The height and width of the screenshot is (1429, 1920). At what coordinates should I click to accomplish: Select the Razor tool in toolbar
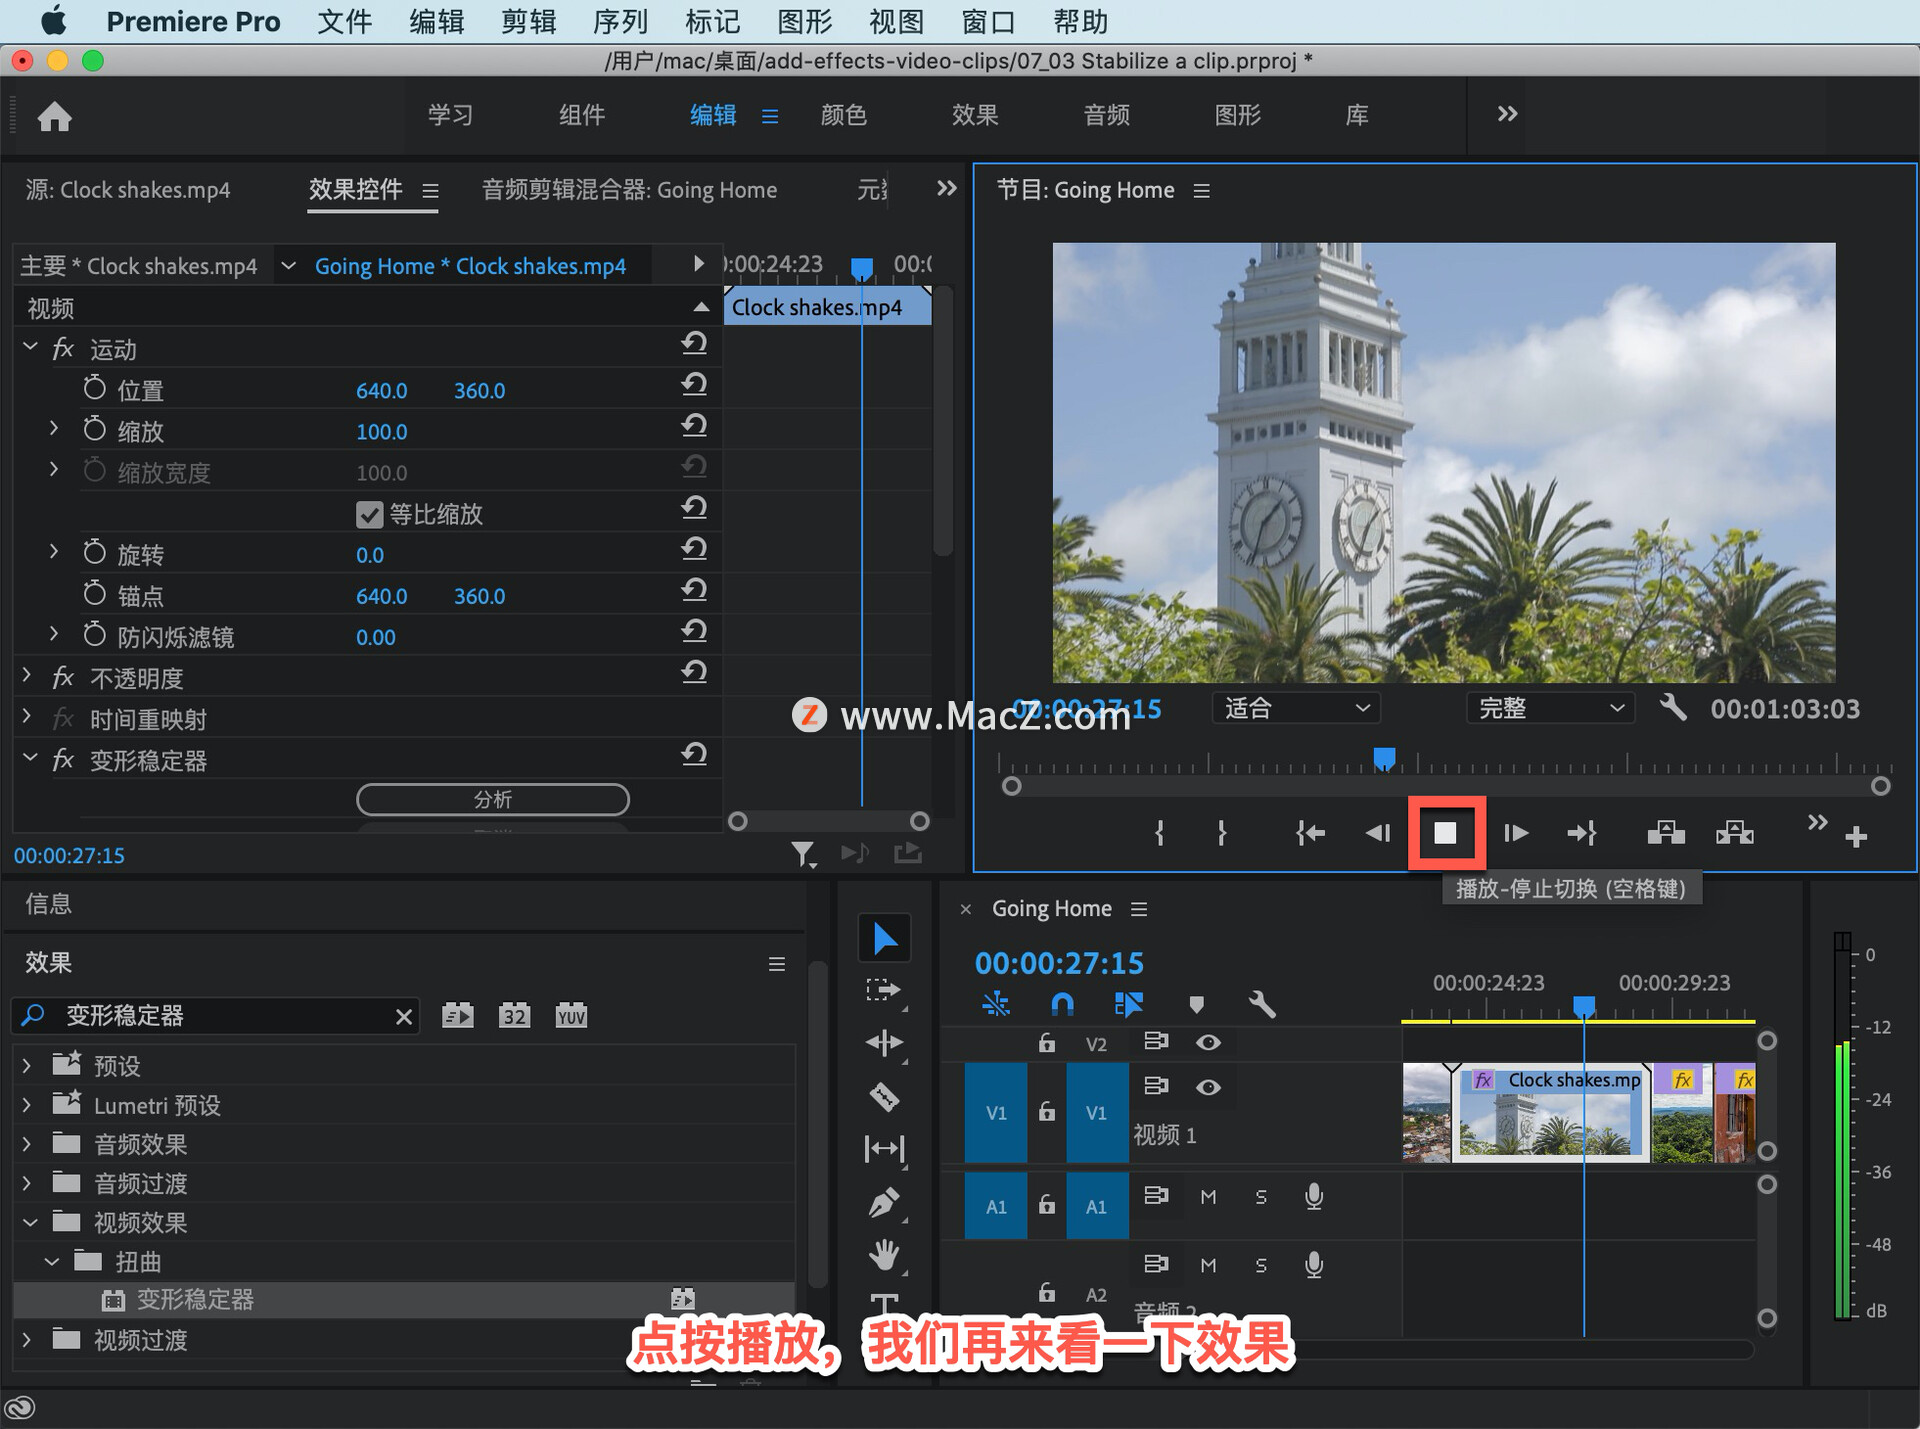point(884,1097)
